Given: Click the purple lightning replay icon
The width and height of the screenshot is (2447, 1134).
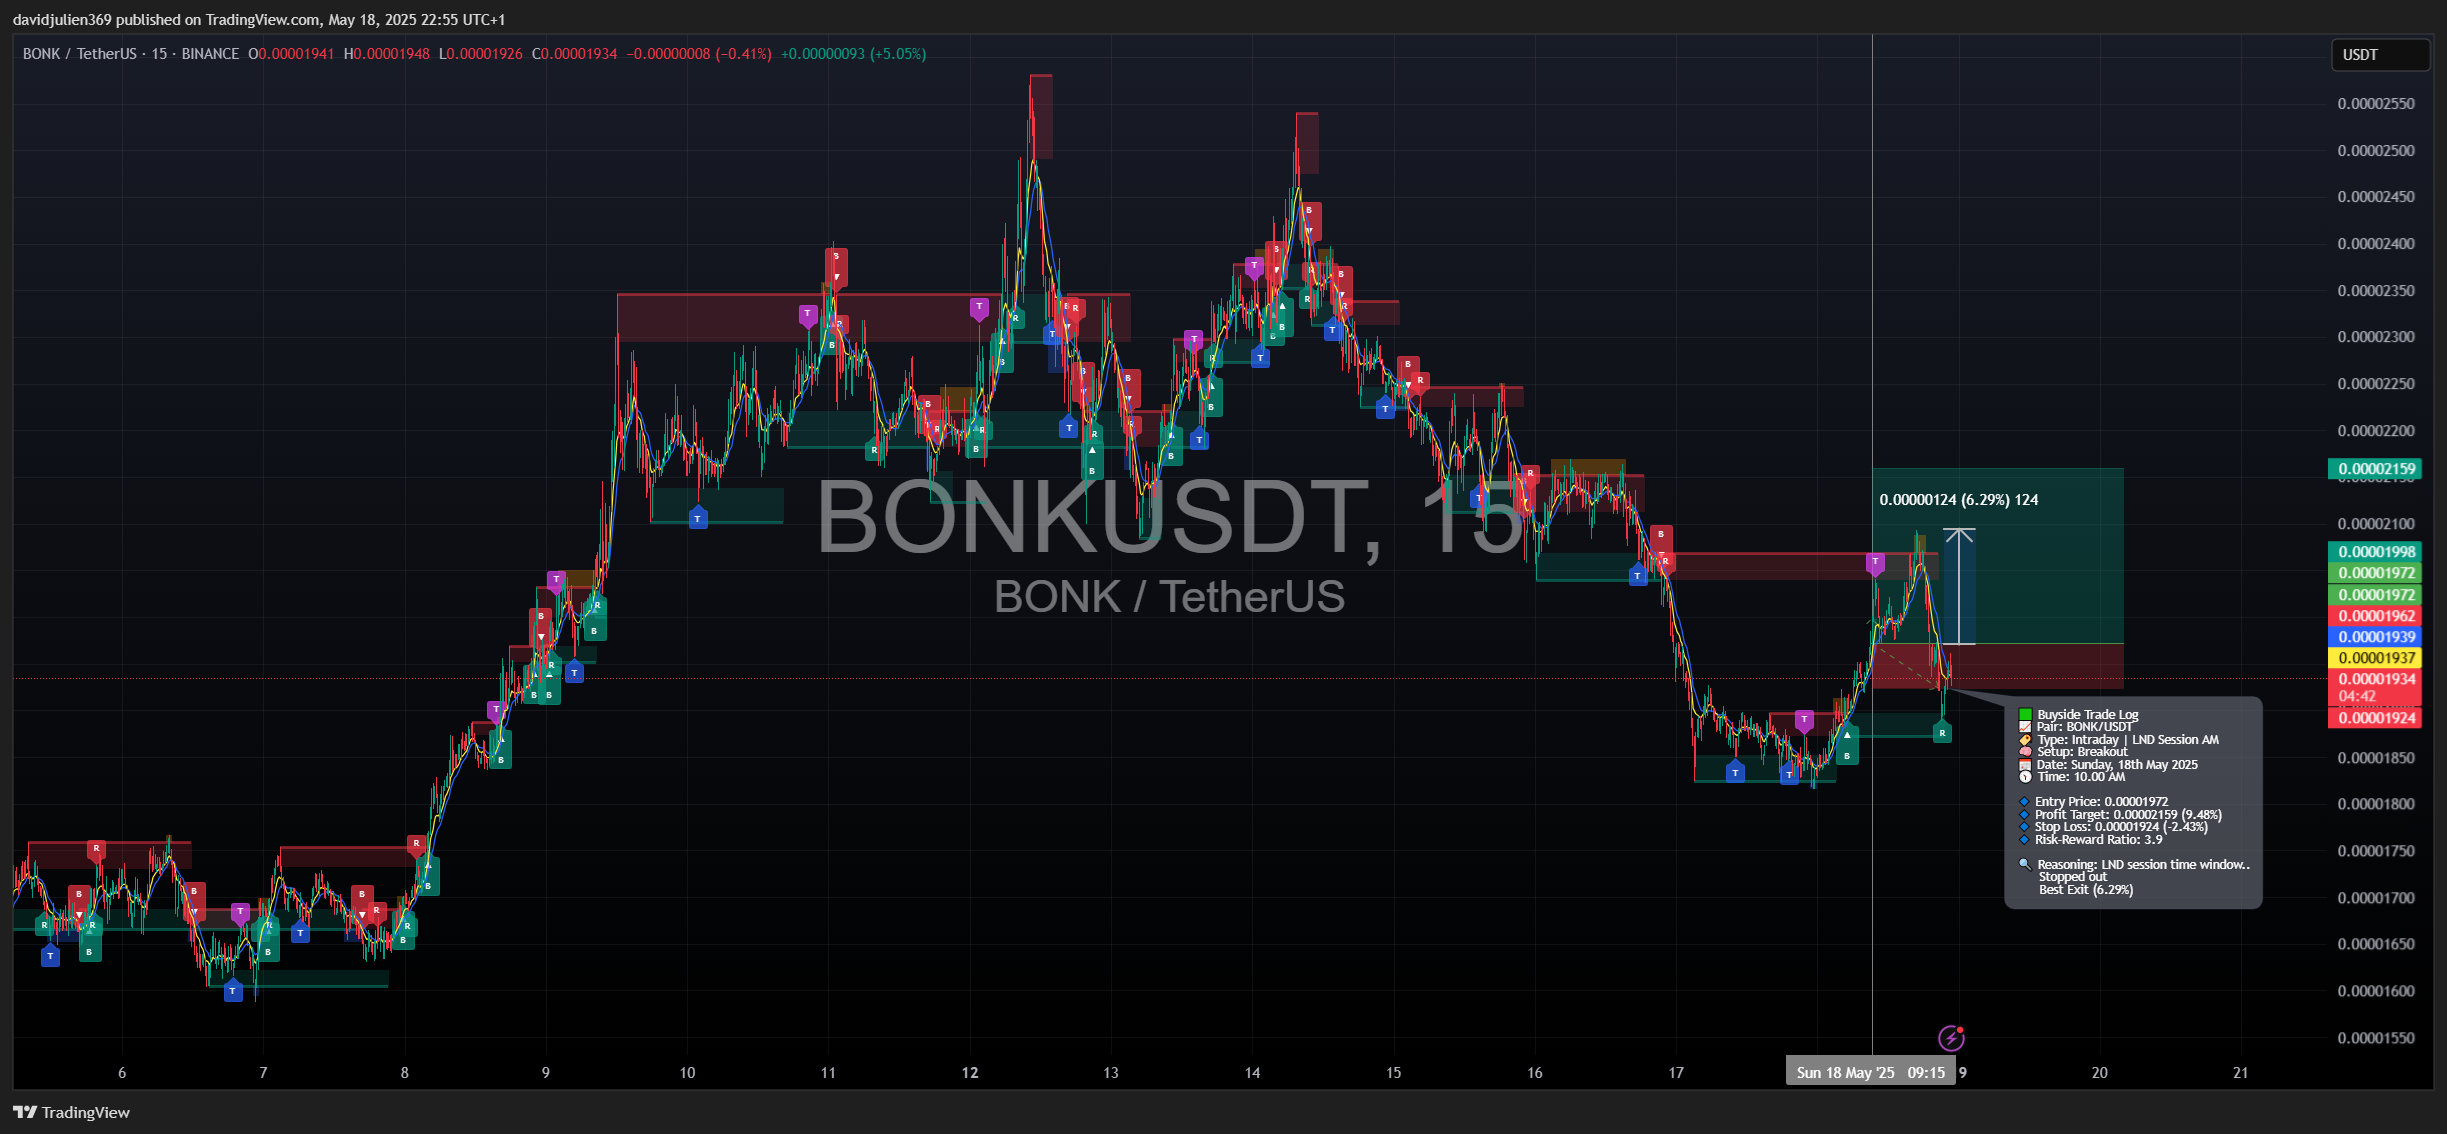Looking at the screenshot, I should click(x=1951, y=1038).
